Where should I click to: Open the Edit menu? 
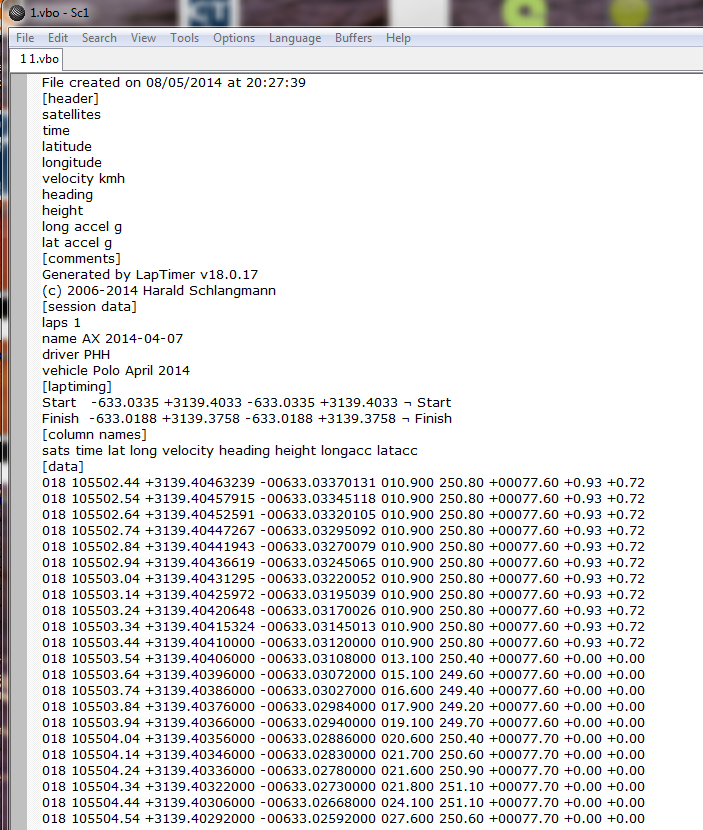(58, 38)
